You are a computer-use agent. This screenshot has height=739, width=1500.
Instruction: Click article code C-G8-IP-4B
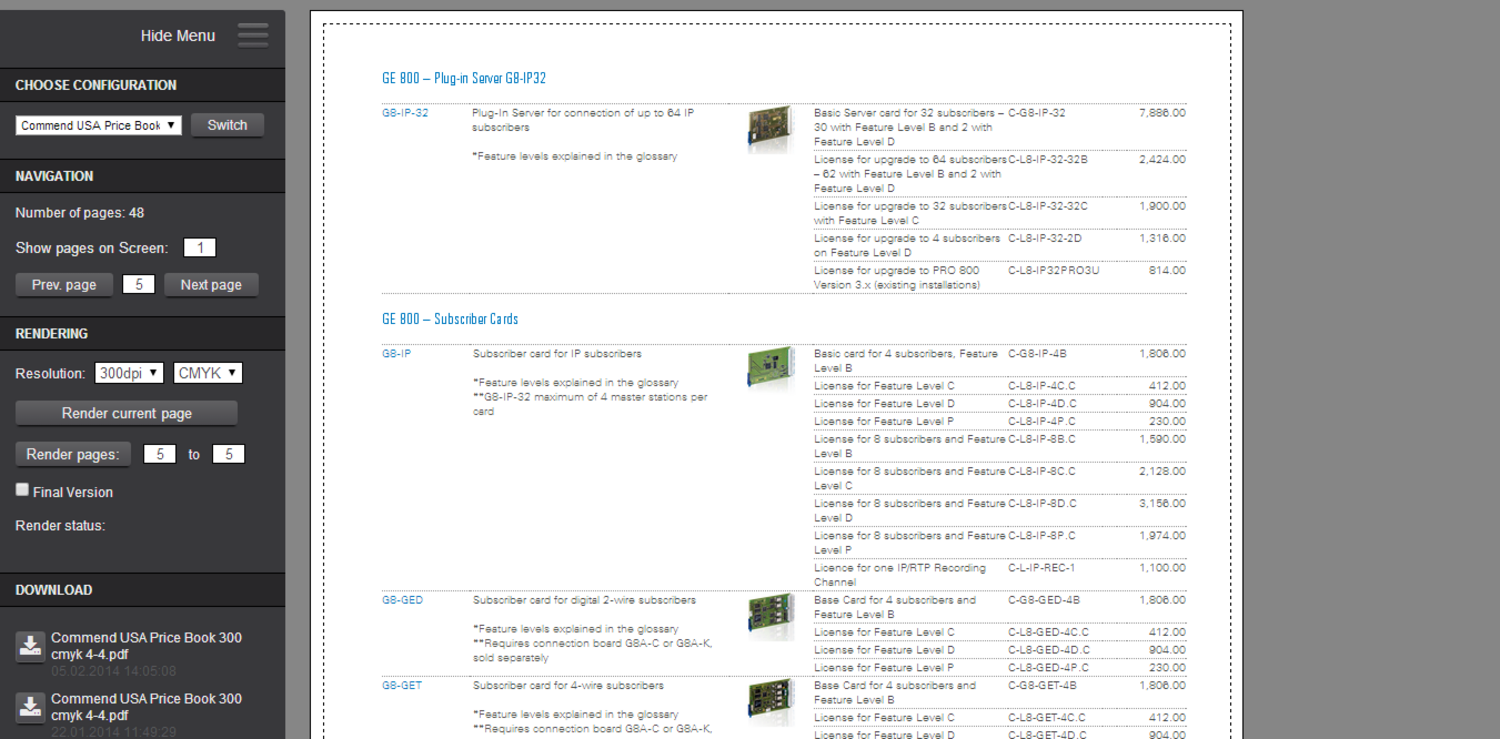[1037, 354]
